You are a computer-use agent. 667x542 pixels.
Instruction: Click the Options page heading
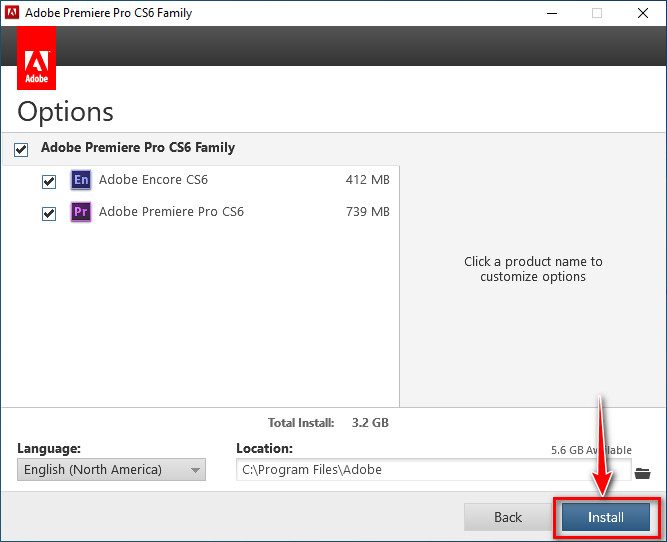[x=66, y=112]
